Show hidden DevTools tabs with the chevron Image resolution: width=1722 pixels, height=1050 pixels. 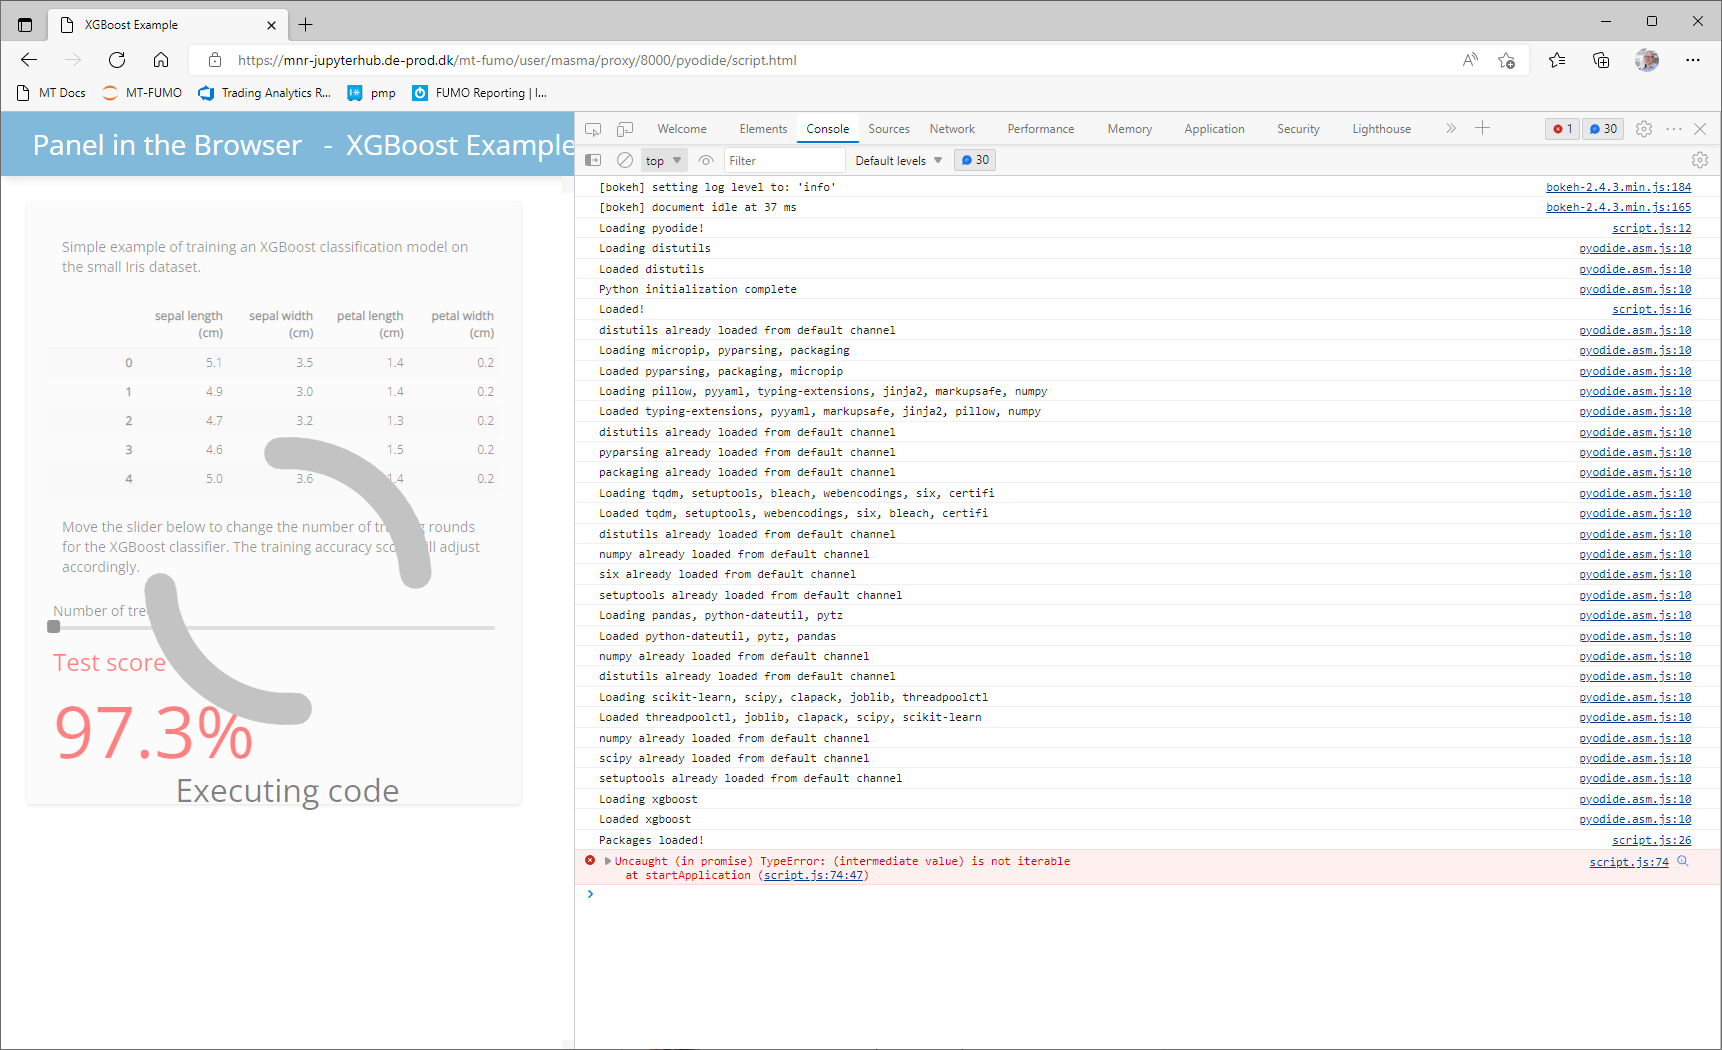1450,129
